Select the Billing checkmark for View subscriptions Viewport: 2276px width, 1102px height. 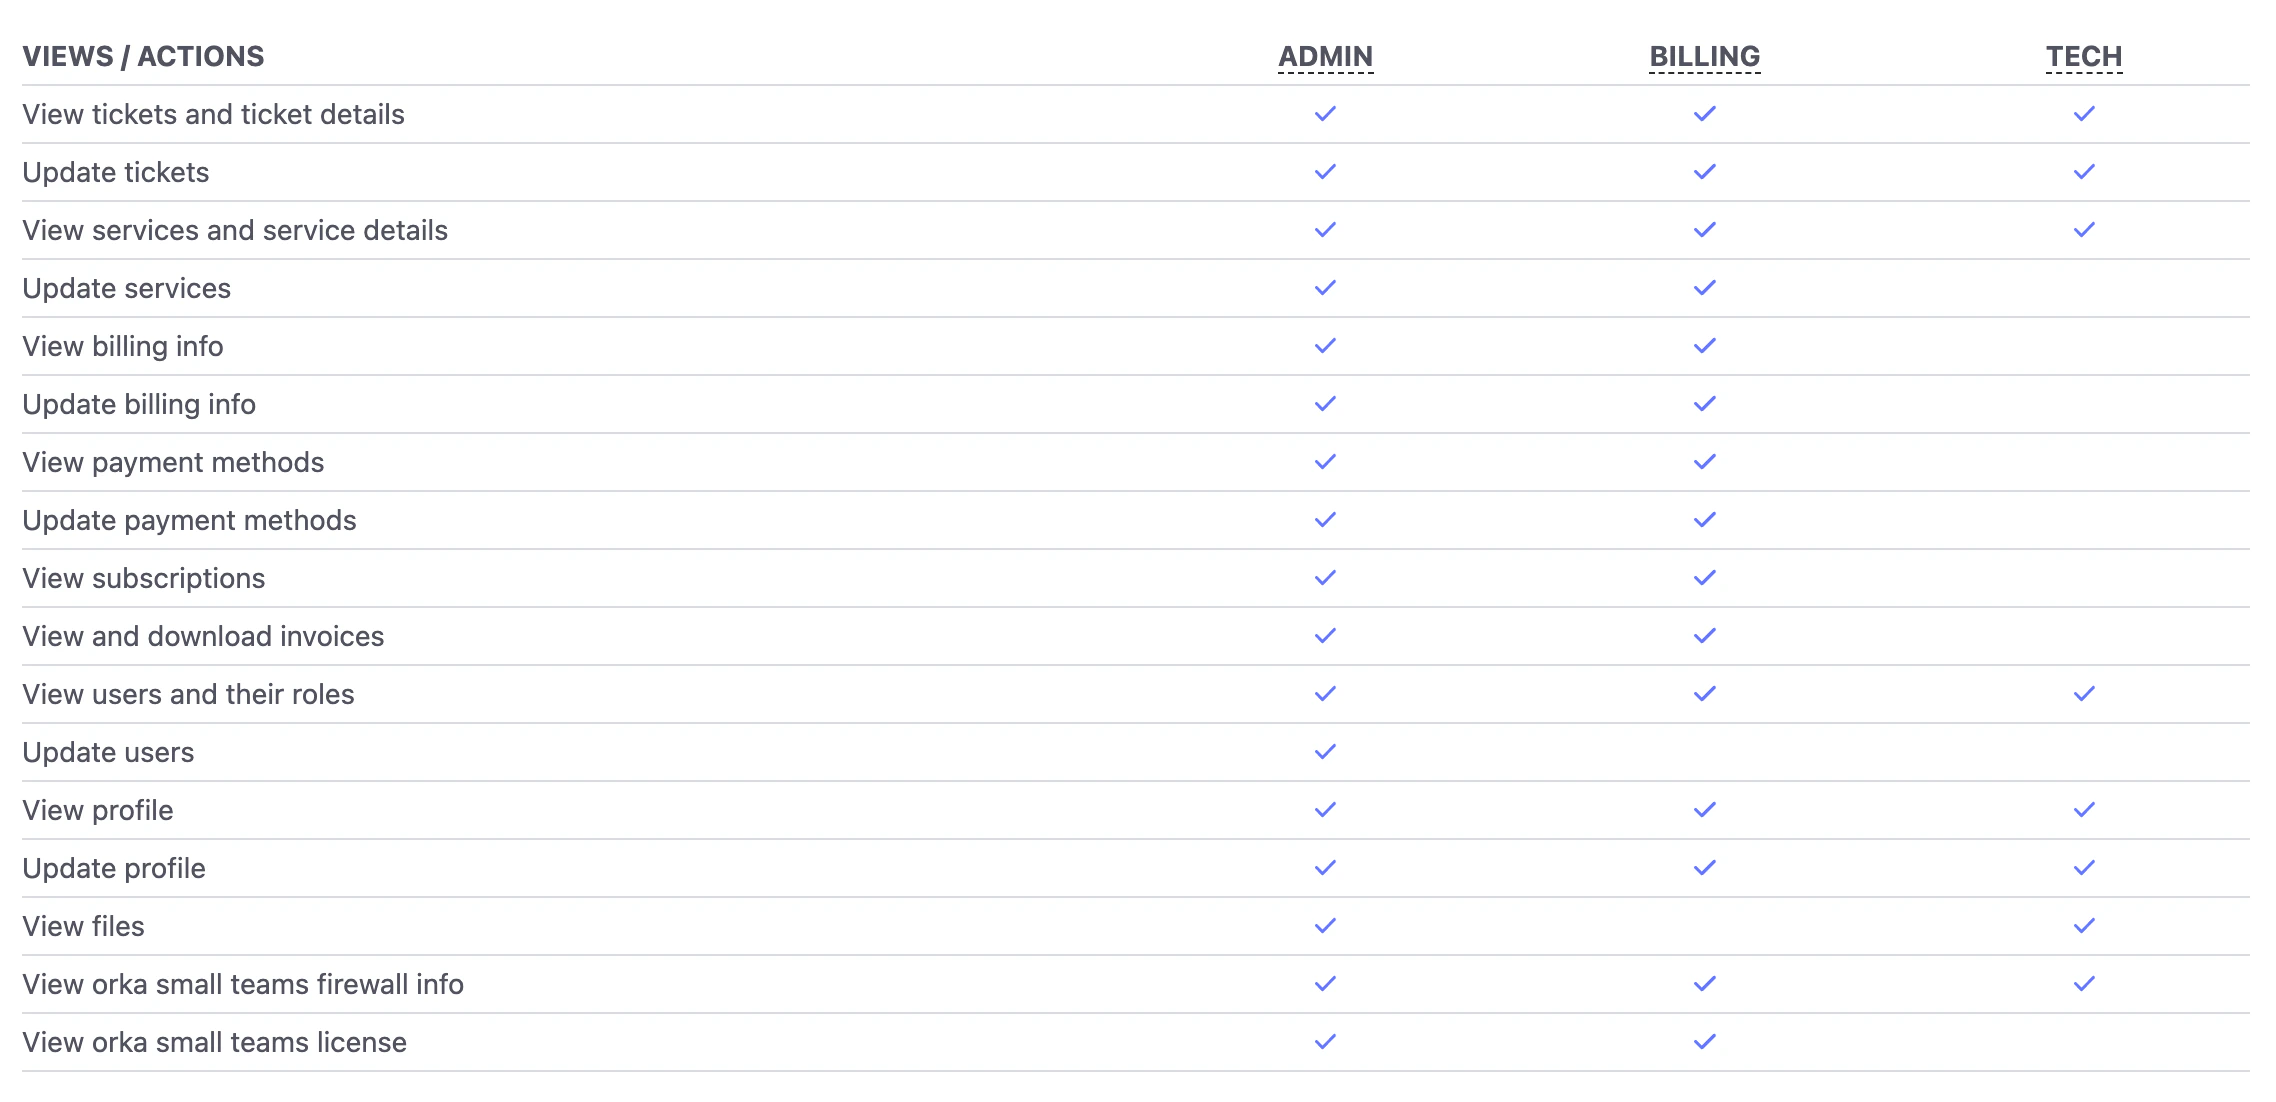[1705, 578]
